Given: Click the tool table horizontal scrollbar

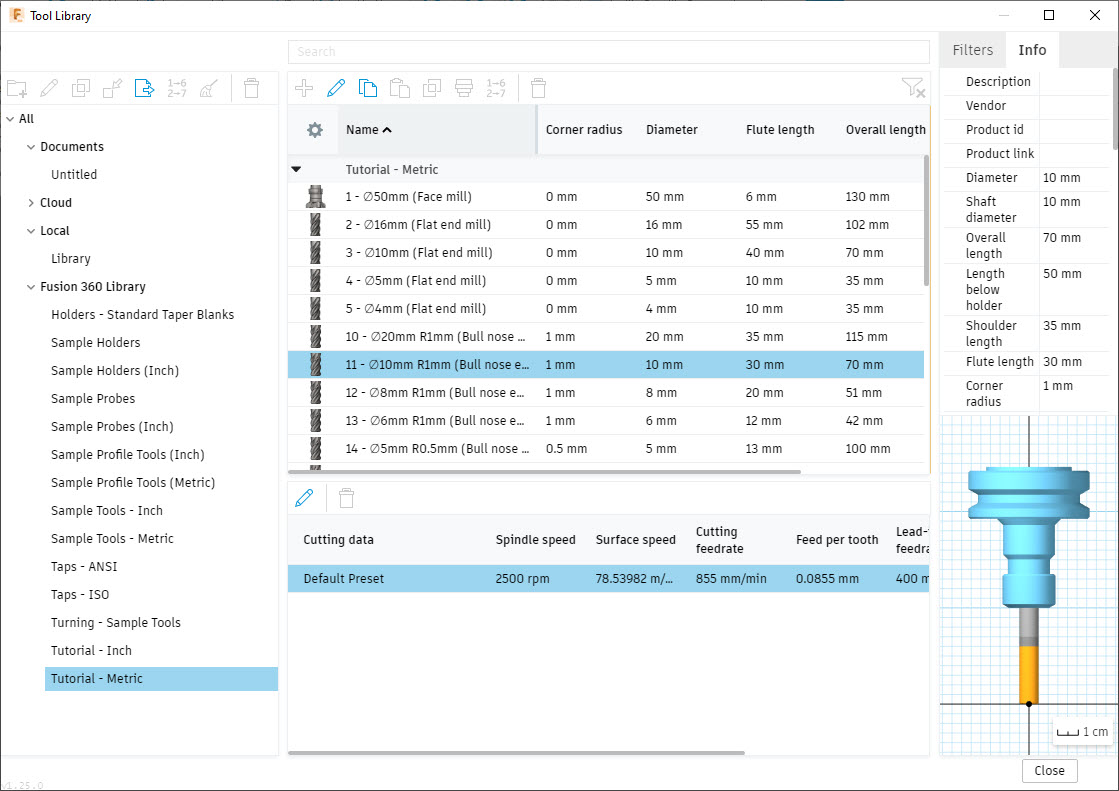Looking at the screenshot, I should pyautogui.click(x=544, y=472).
